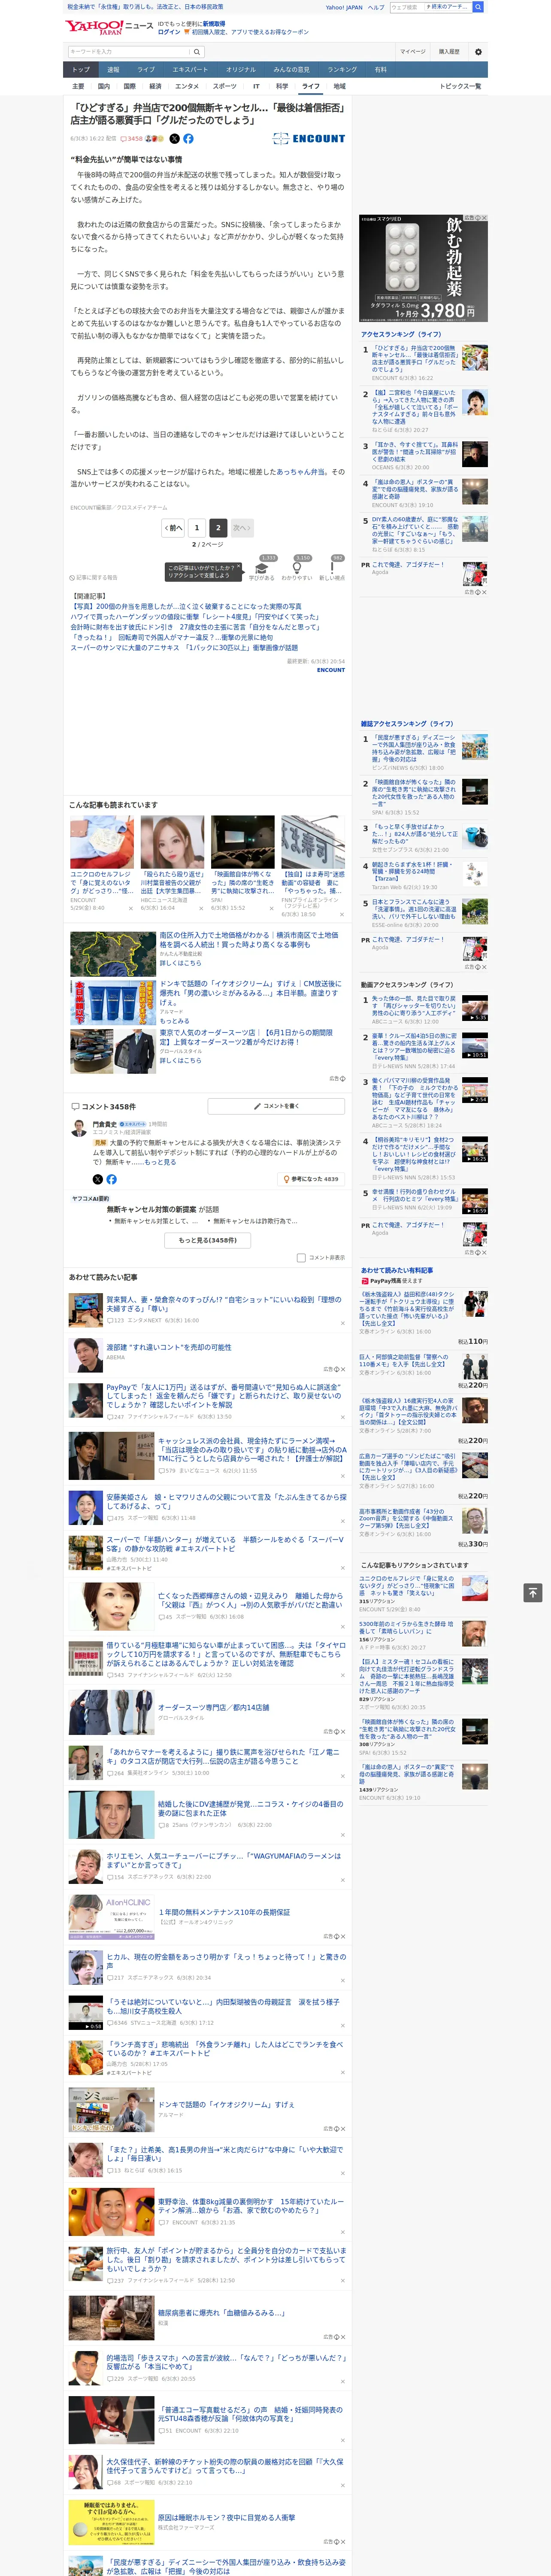Go to previous page 前へ button
Image resolution: width=551 pixels, height=2576 pixels.
tap(174, 528)
